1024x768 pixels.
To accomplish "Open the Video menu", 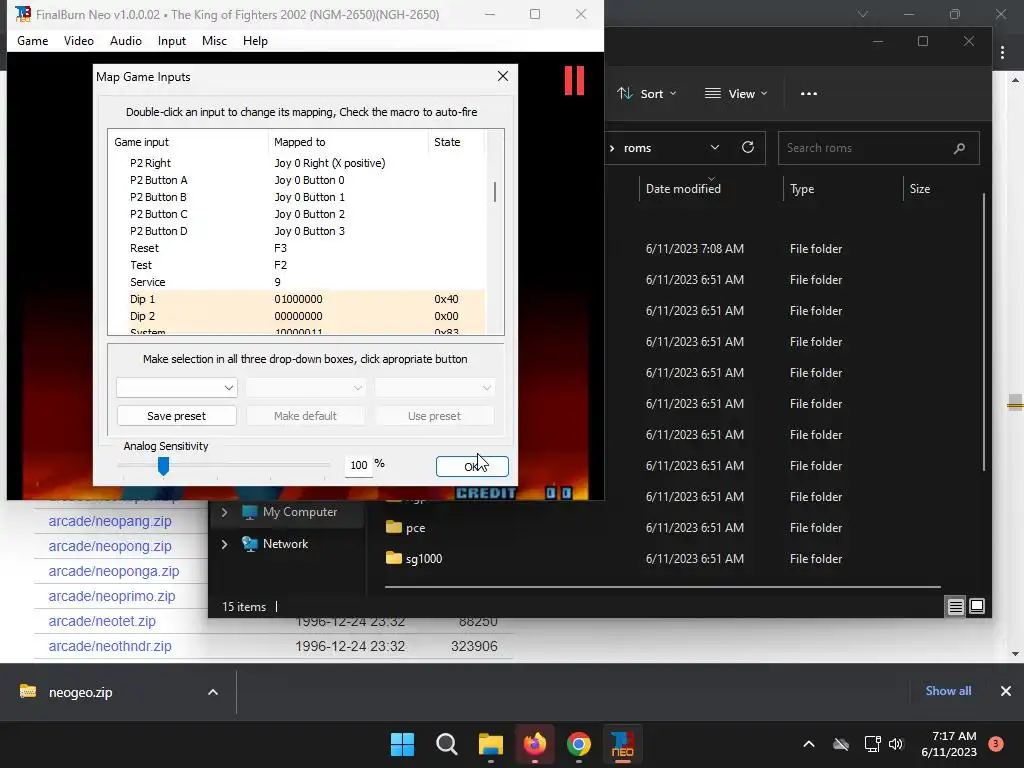I will tap(78, 40).
